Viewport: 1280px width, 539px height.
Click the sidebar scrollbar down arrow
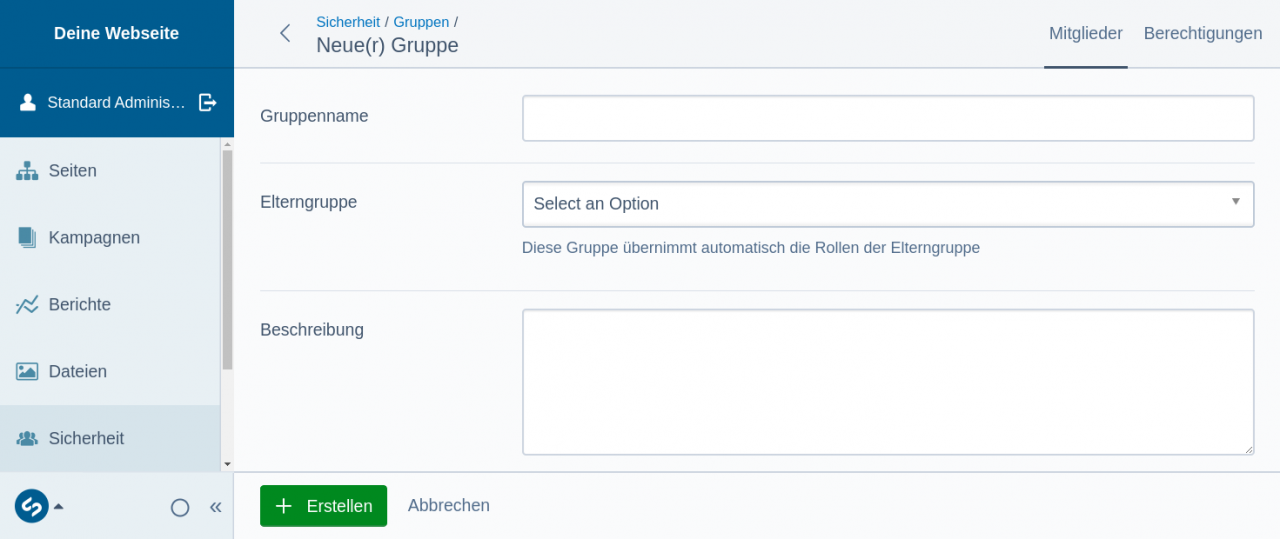[x=227, y=465]
